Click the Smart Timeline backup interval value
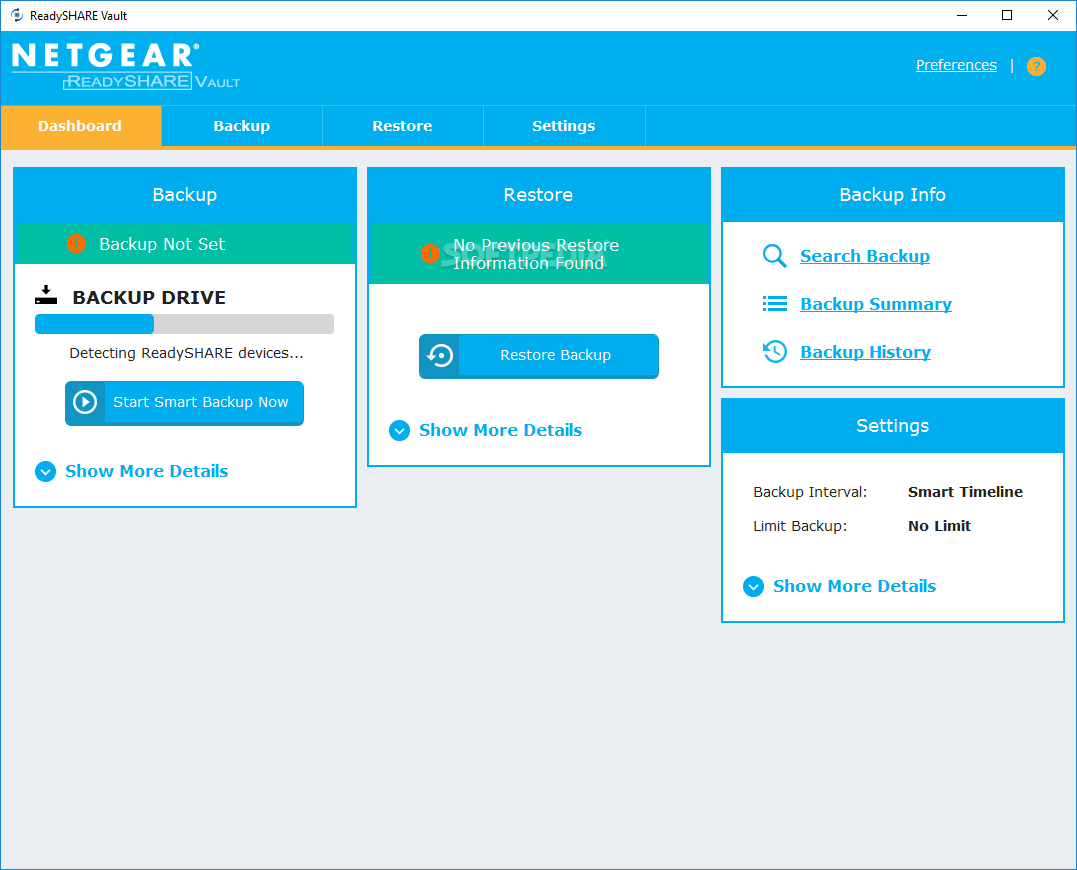 [965, 492]
